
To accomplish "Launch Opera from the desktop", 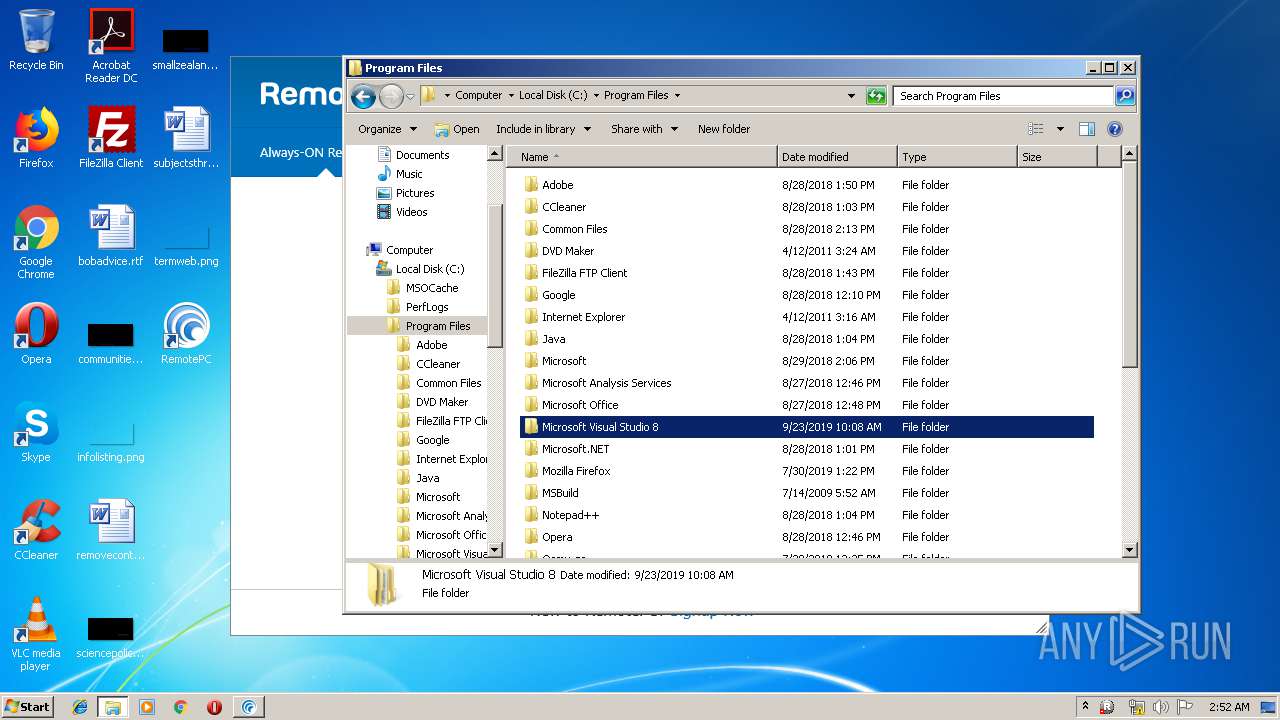I will (36, 333).
